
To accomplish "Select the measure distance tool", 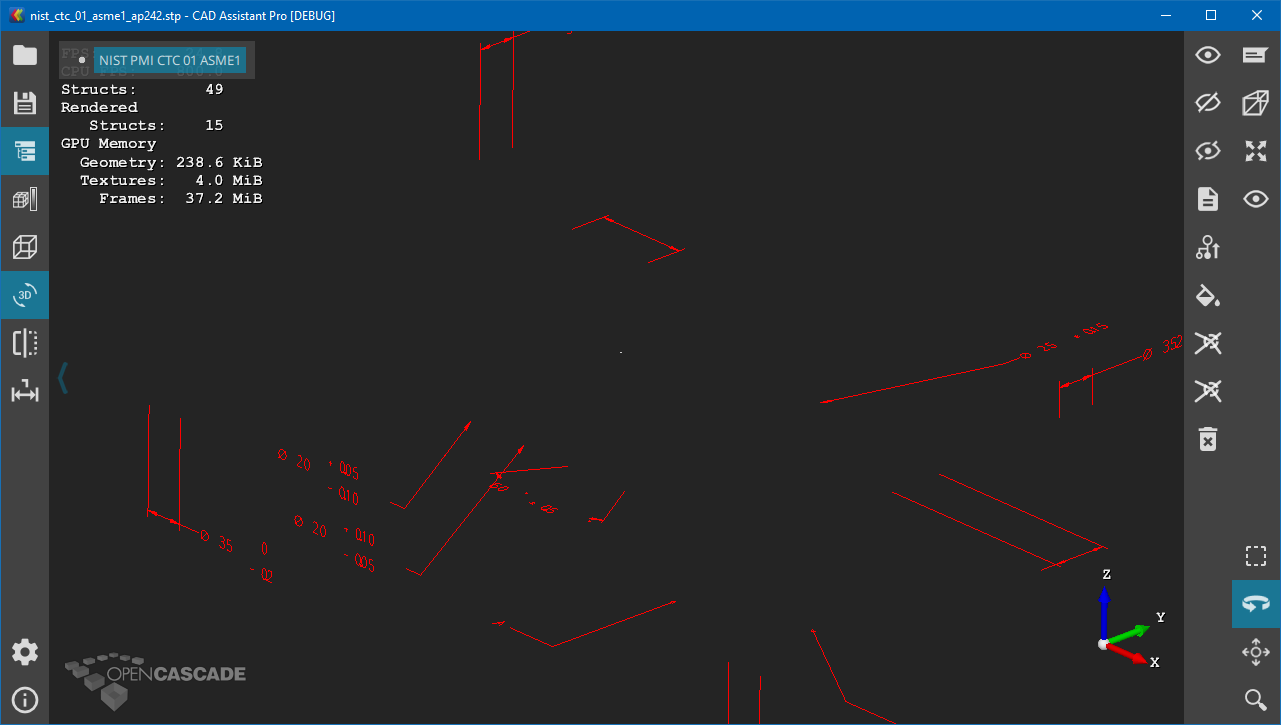I will click(x=25, y=392).
